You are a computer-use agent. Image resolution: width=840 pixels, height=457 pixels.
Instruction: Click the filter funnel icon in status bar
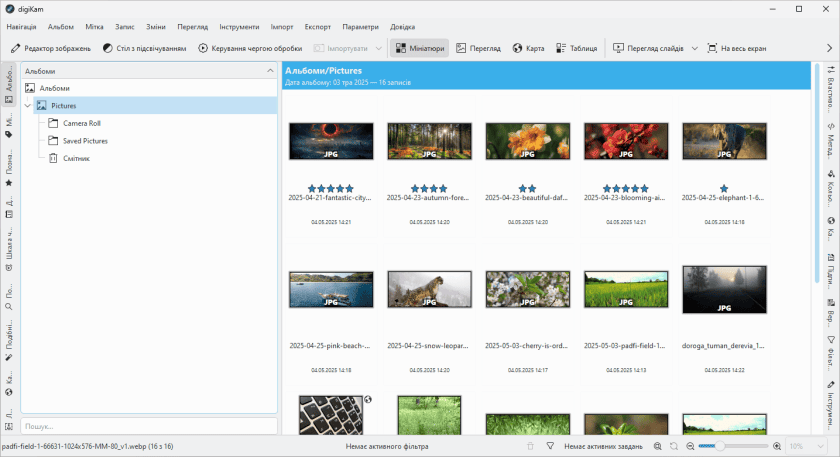coord(549,446)
